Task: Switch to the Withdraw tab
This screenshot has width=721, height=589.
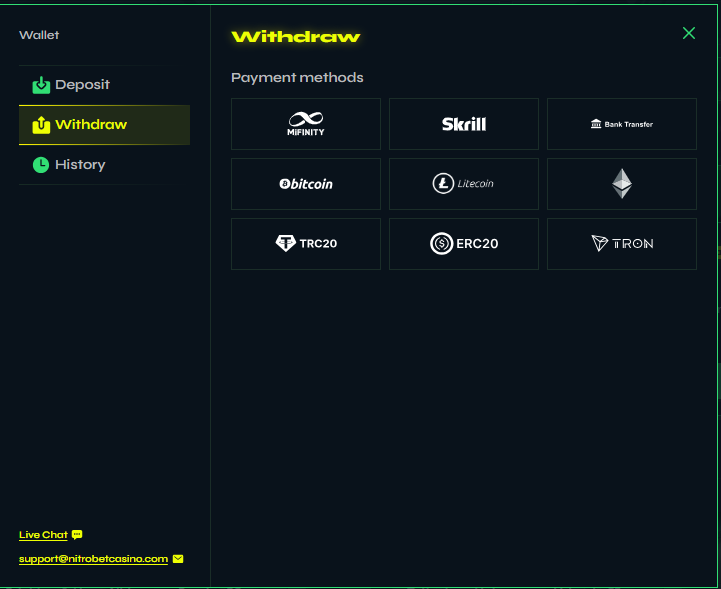Action: point(91,125)
